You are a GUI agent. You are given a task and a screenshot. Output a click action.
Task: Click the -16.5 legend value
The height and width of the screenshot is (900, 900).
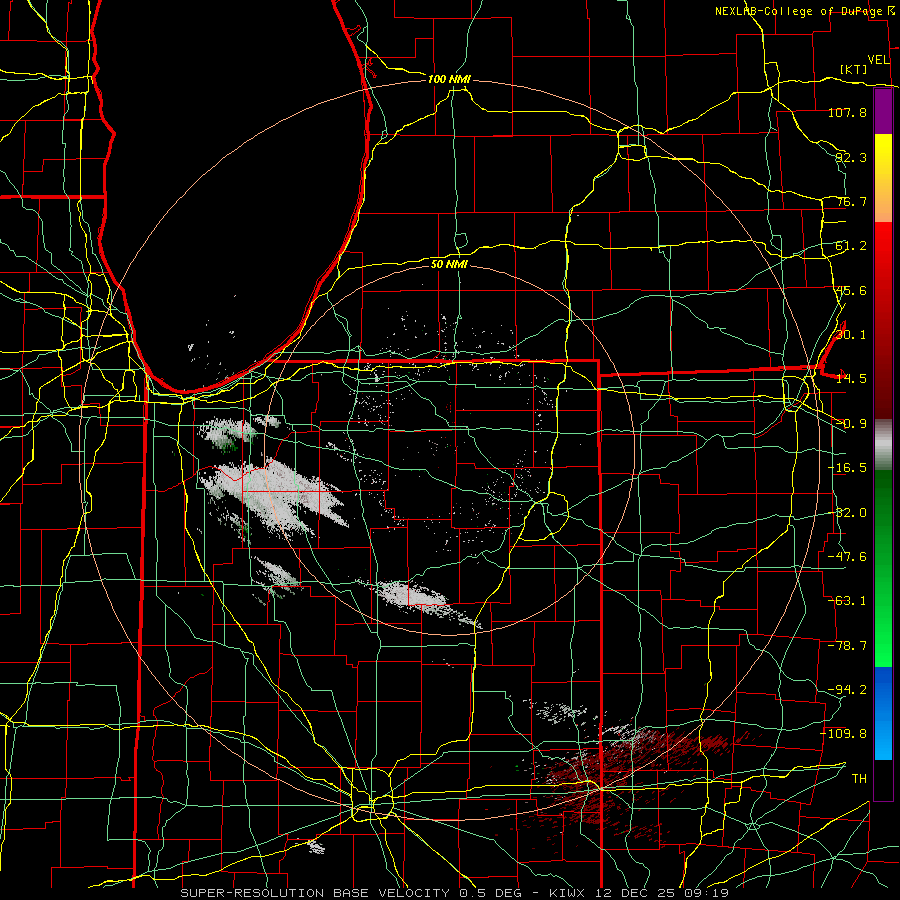pyautogui.click(x=847, y=468)
